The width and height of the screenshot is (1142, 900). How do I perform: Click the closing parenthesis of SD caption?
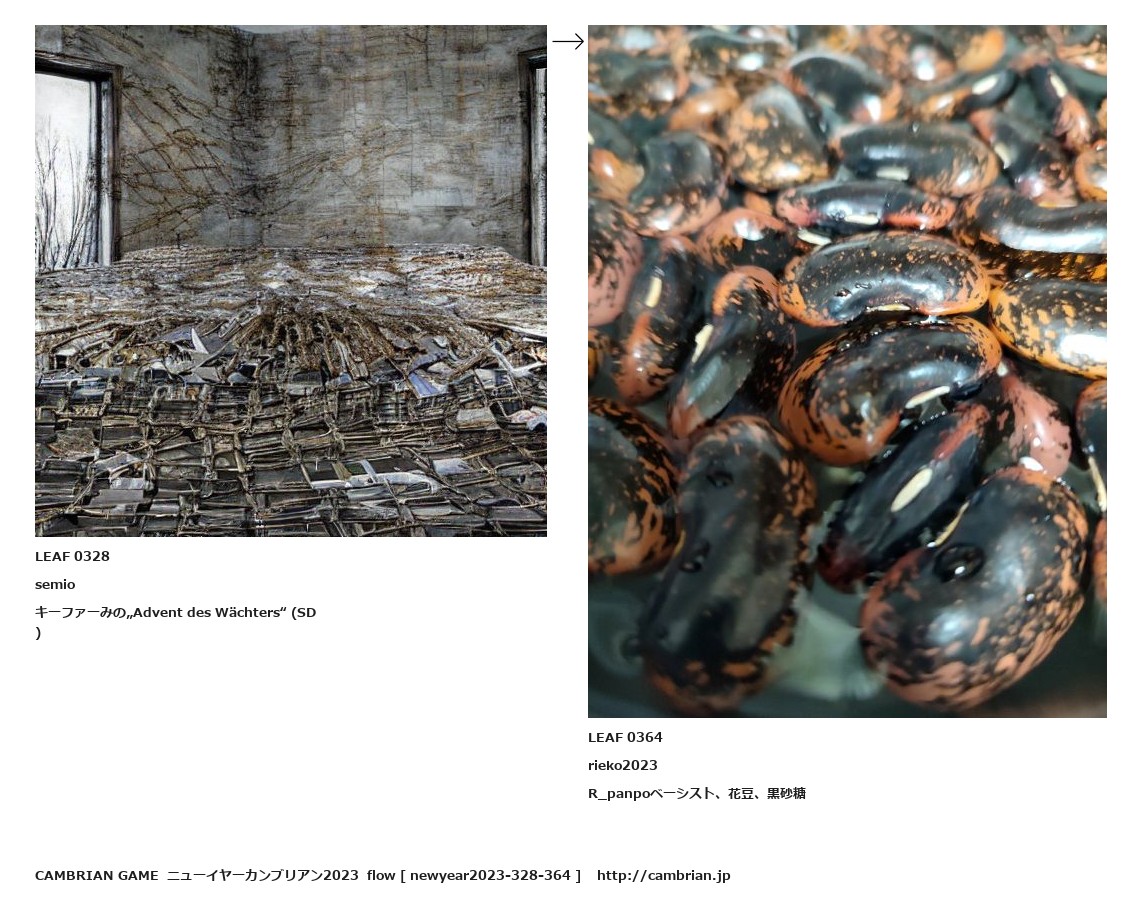point(38,633)
